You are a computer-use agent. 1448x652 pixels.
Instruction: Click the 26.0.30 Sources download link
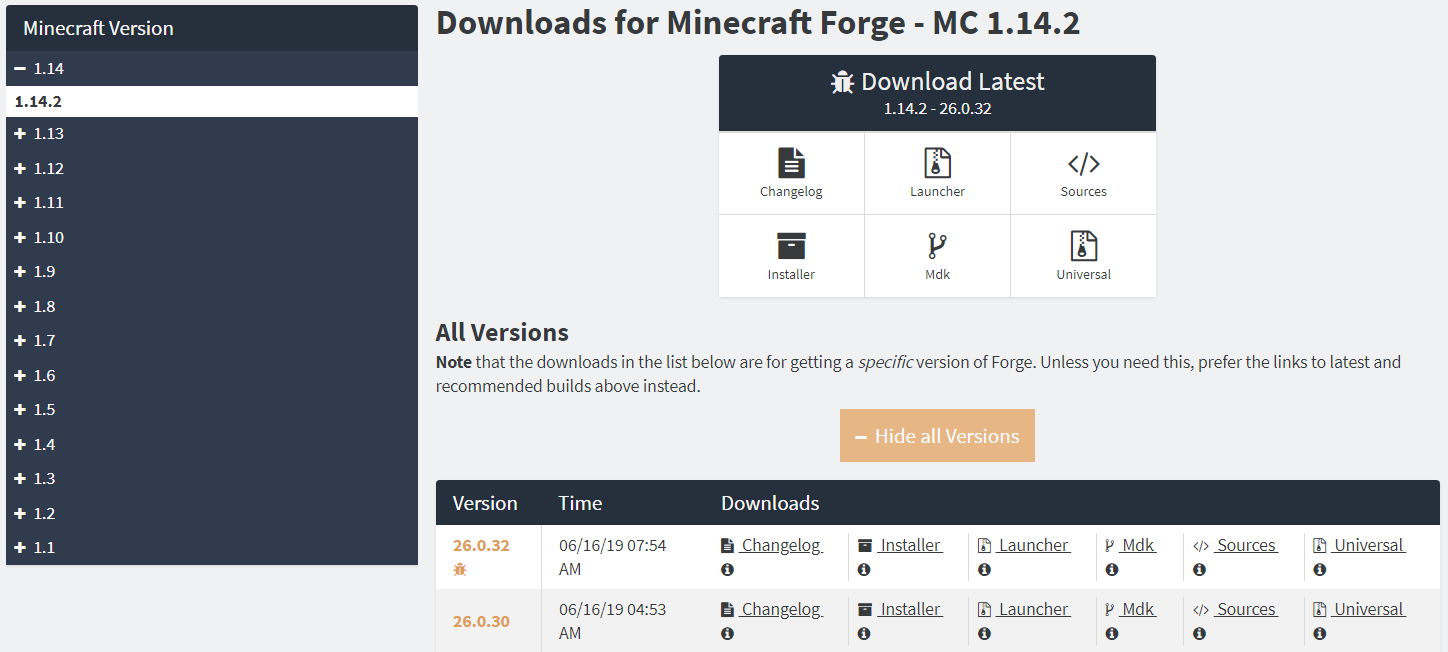coord(1245,609)
